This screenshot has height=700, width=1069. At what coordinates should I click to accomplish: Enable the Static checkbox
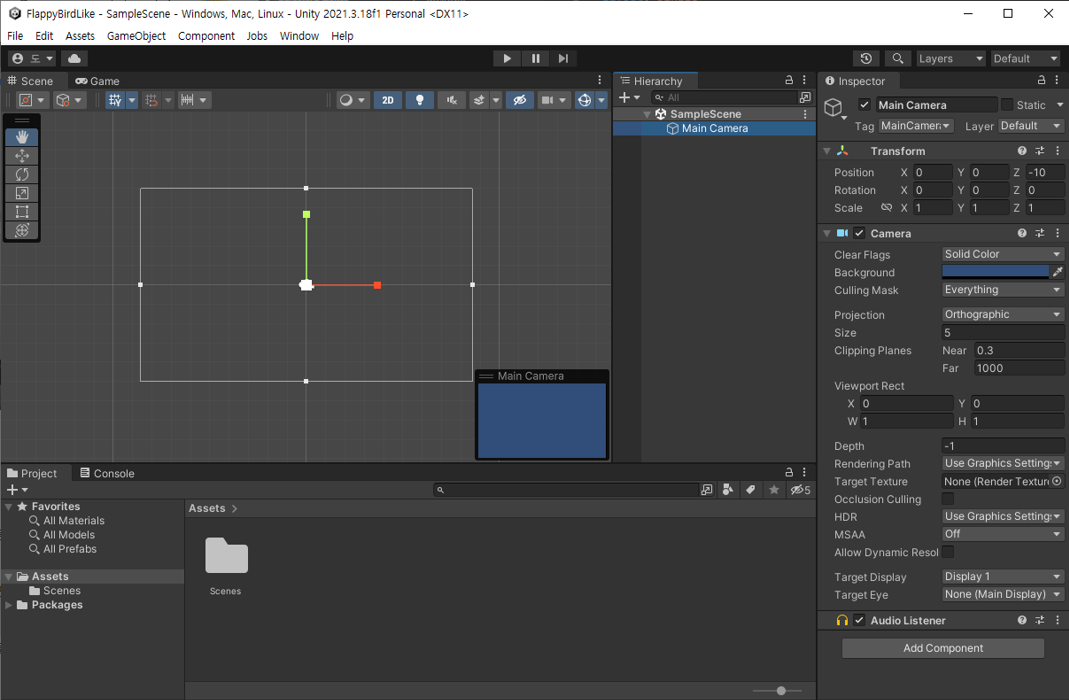coord(1006,104)
